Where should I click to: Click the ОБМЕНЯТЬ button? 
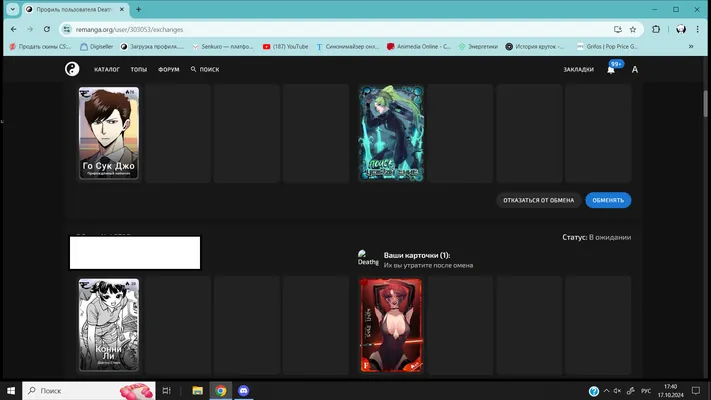coord(608,200)
